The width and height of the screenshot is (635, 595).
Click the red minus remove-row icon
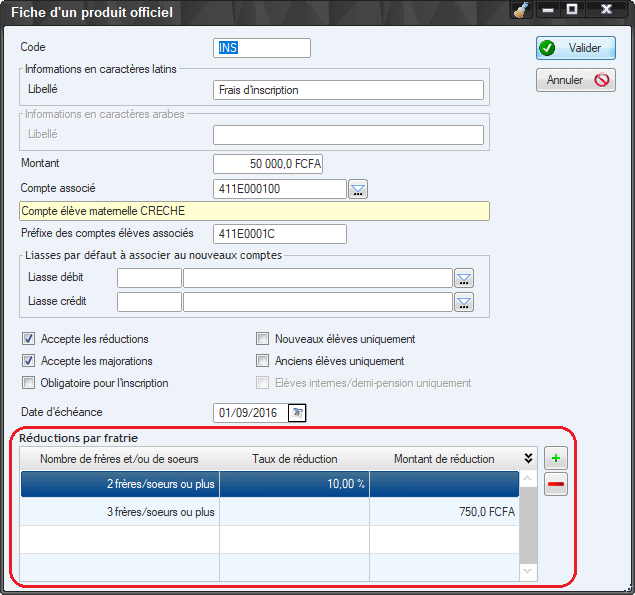555,485
